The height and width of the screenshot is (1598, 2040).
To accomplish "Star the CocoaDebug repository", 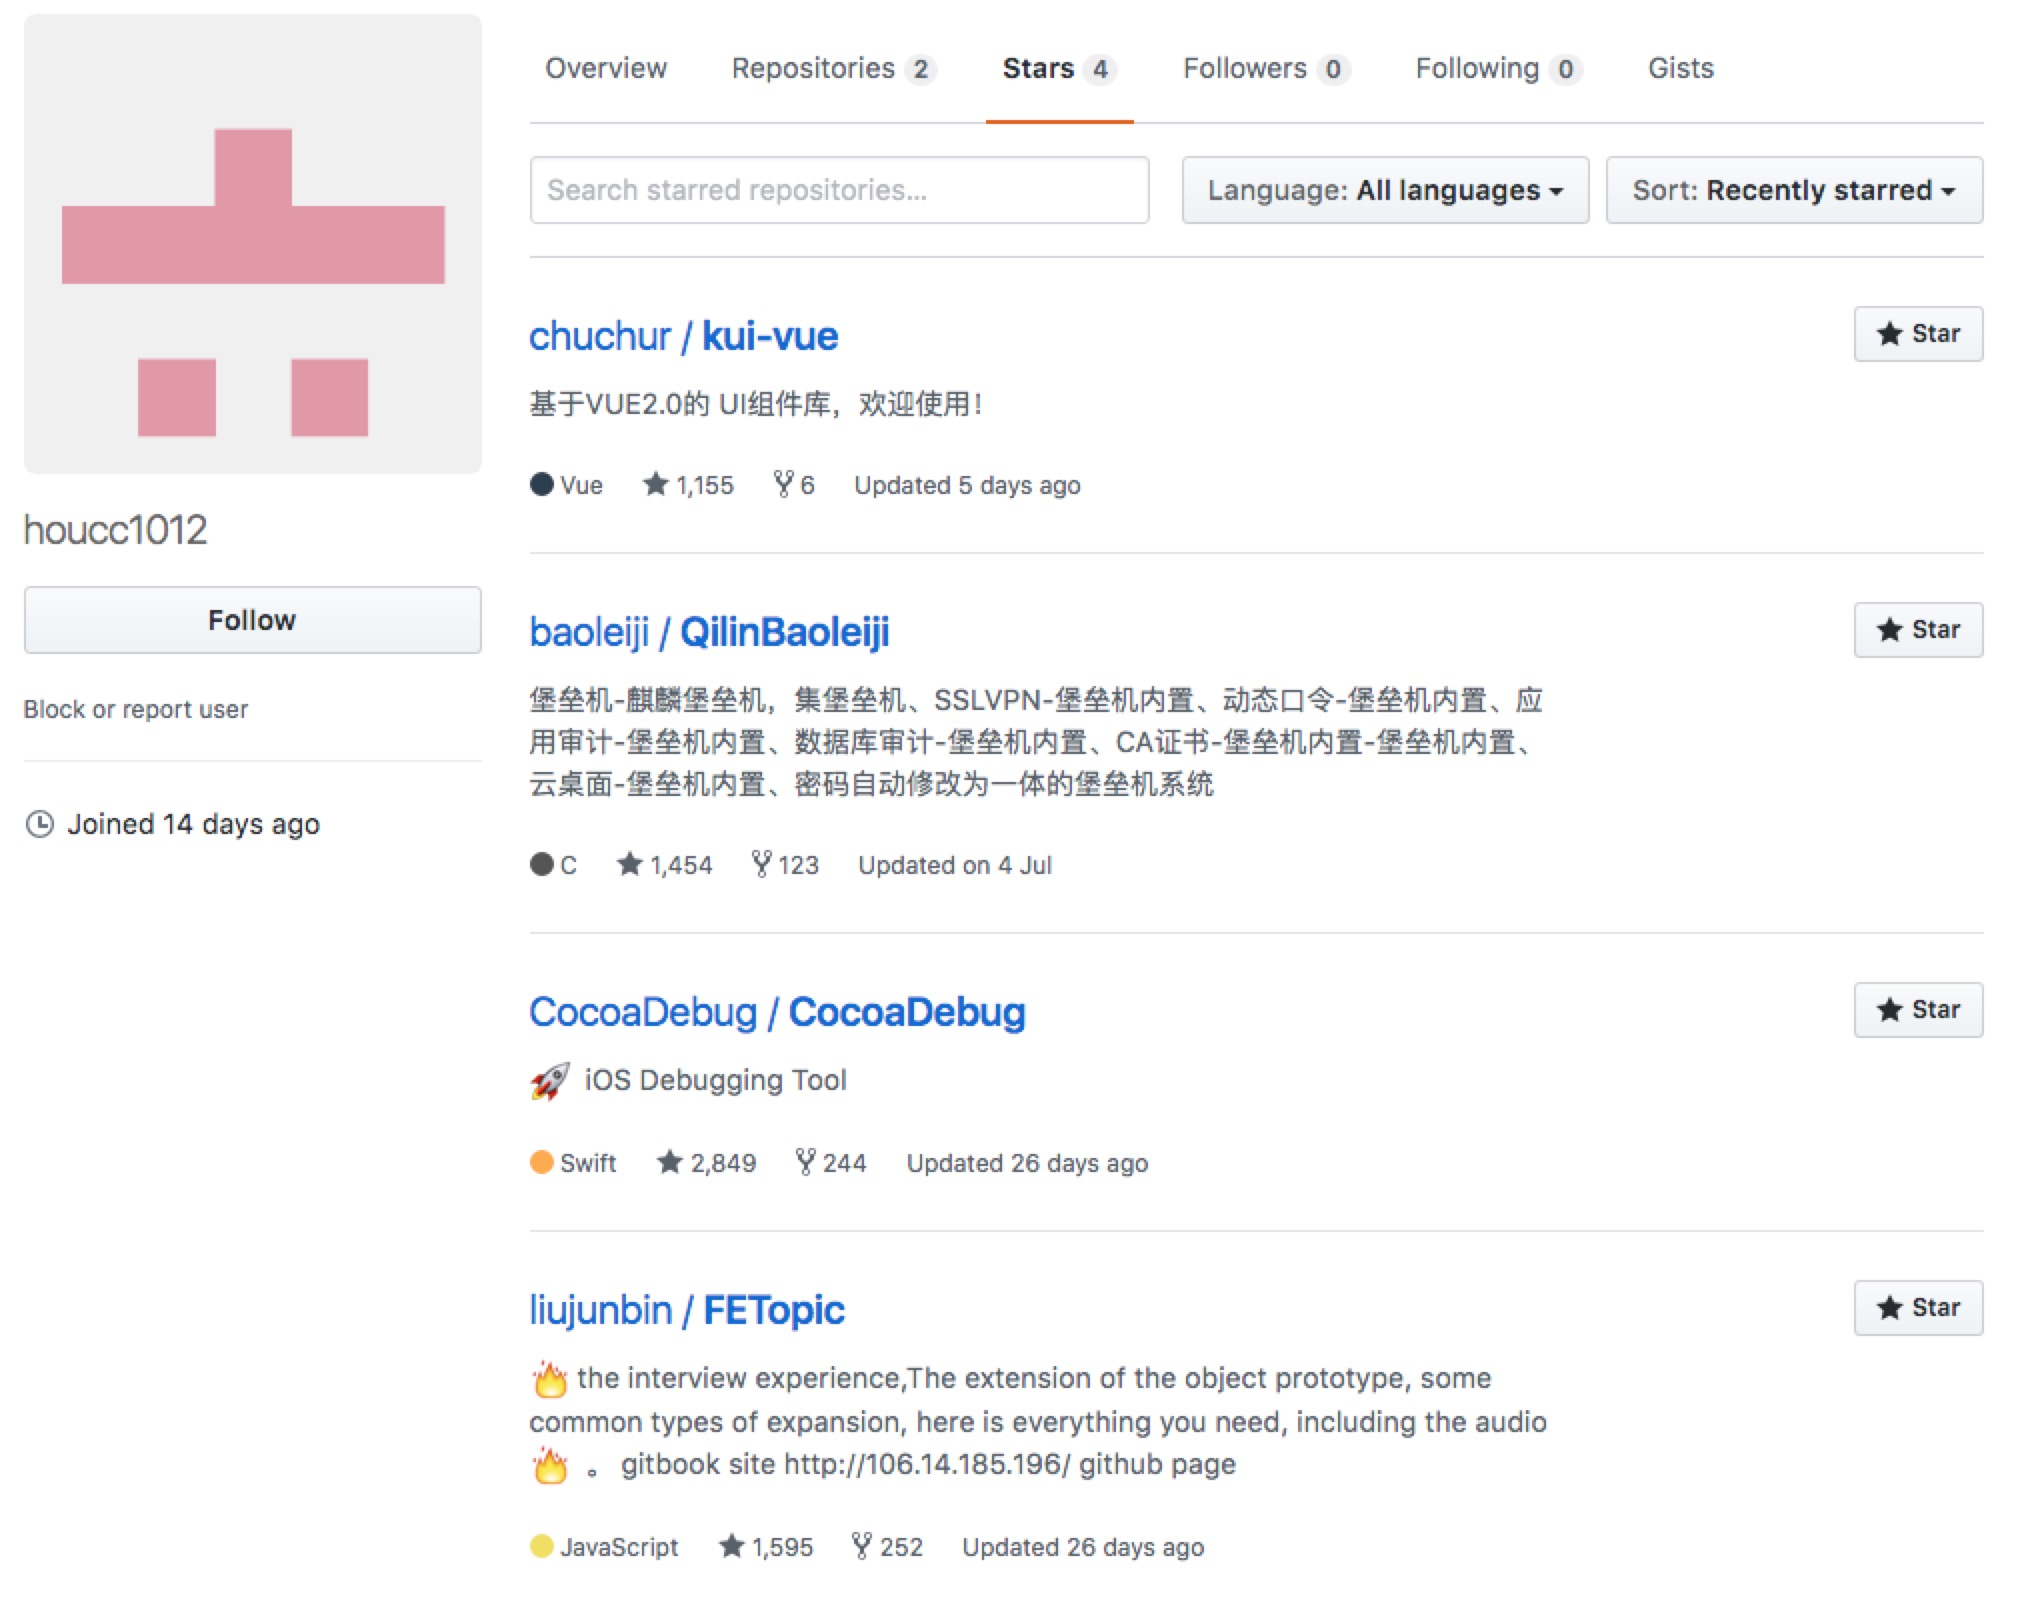I will coord(1918,1010).
